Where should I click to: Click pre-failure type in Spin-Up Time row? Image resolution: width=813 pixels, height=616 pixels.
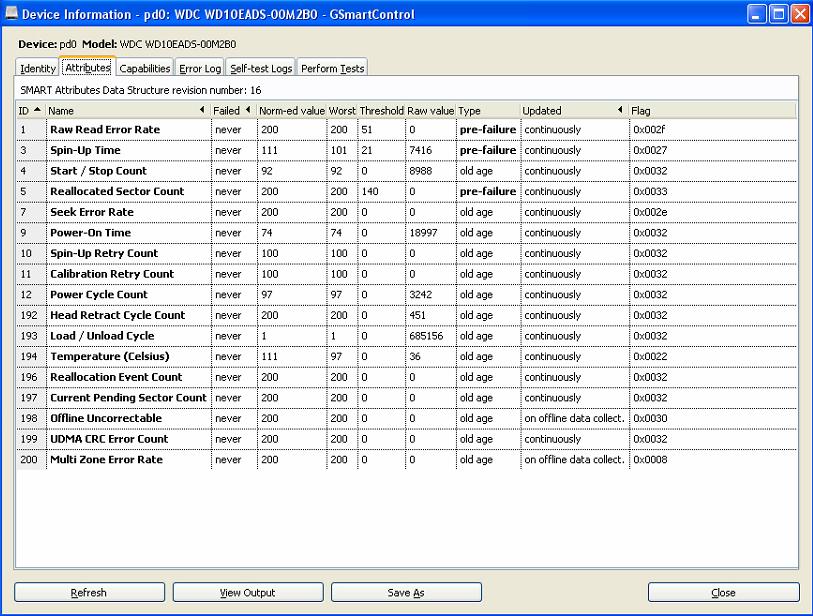(488, 150)
